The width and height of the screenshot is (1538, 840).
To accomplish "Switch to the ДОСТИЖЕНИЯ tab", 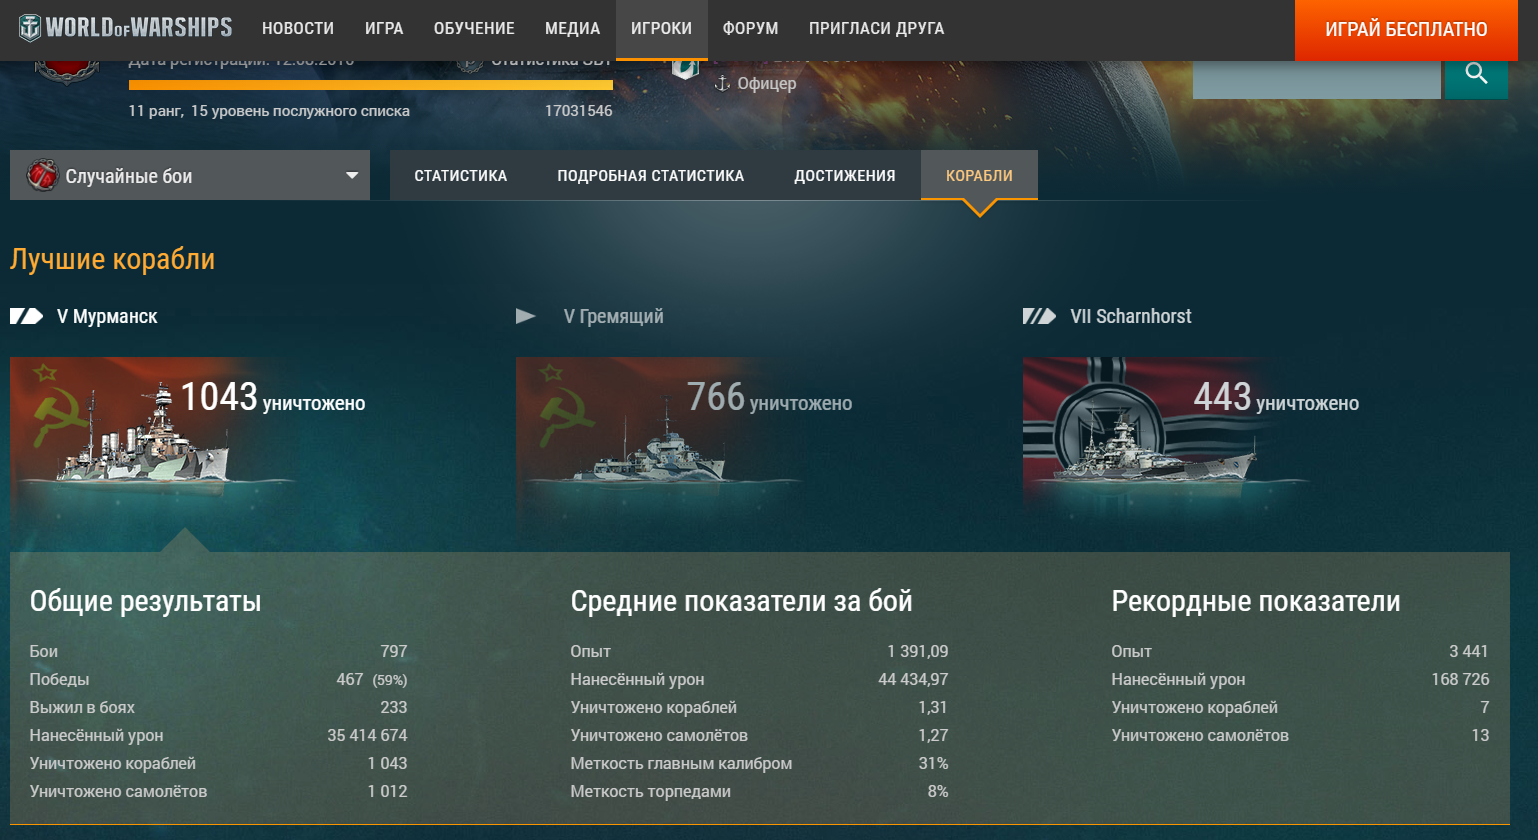I will click(845, 175).
